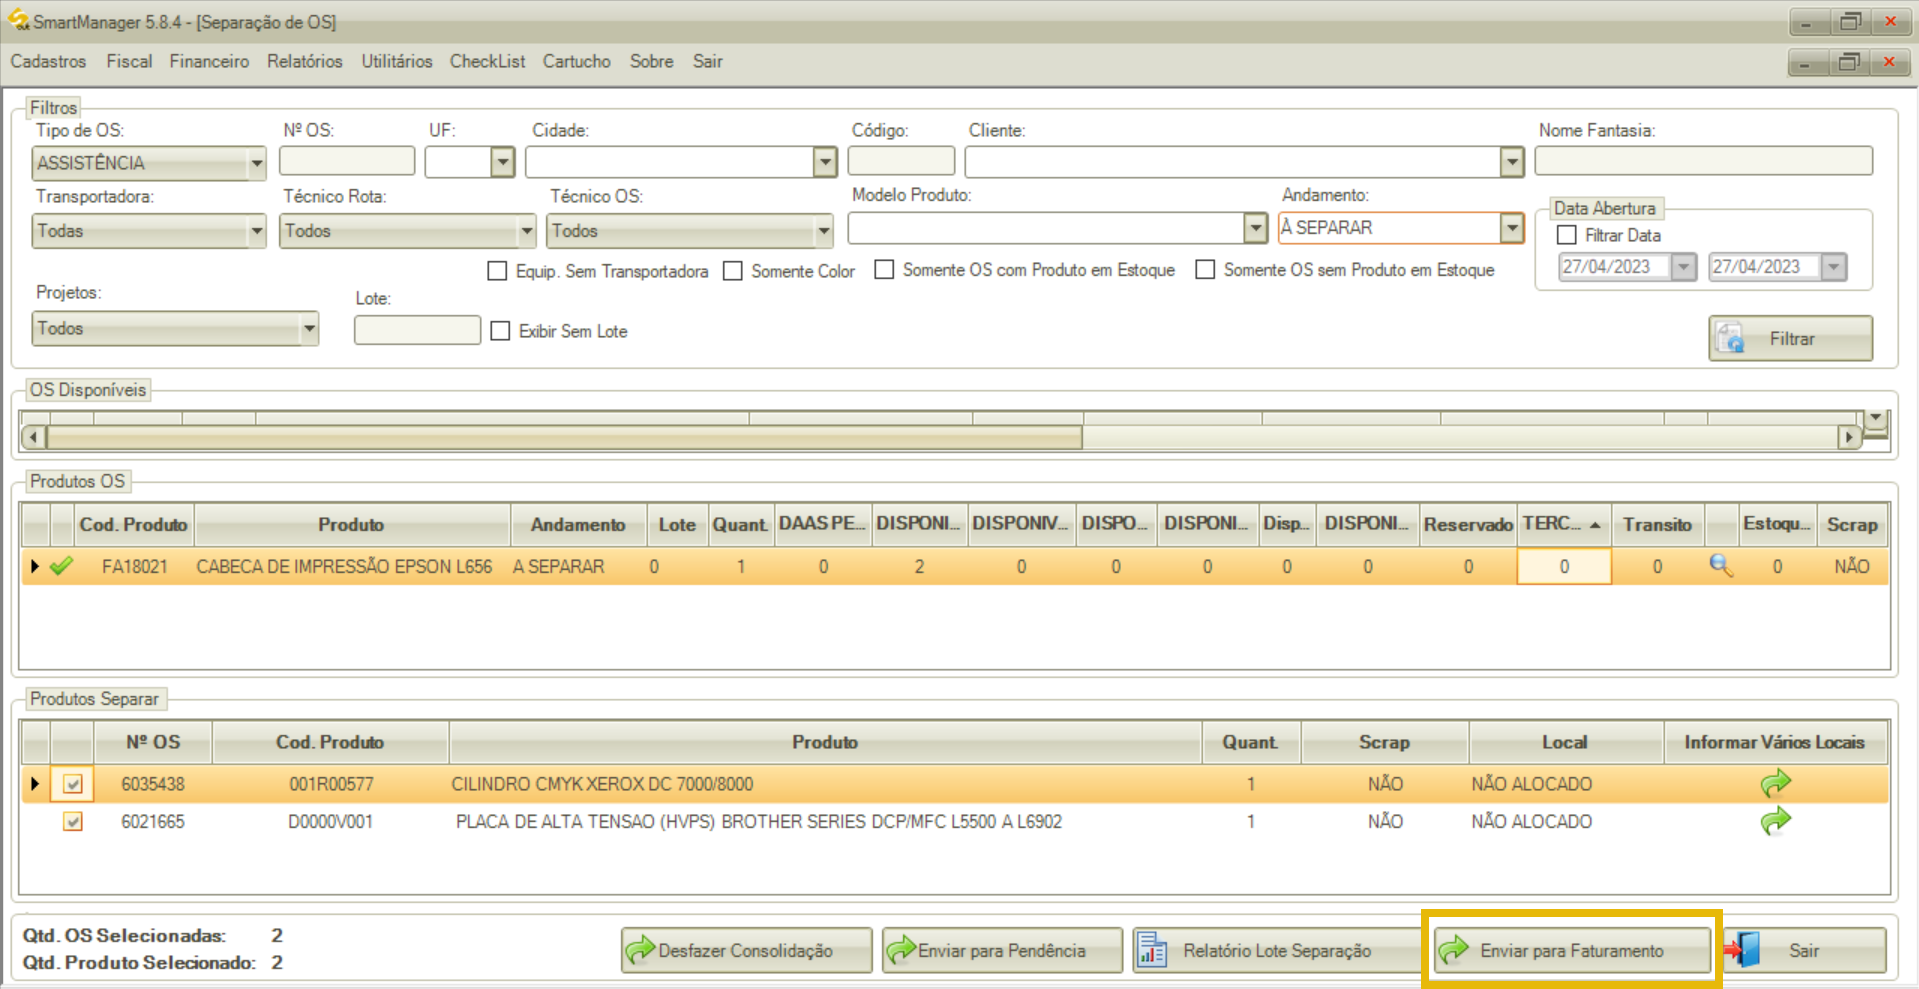Open end date picker dropdown

(1834, 267)
